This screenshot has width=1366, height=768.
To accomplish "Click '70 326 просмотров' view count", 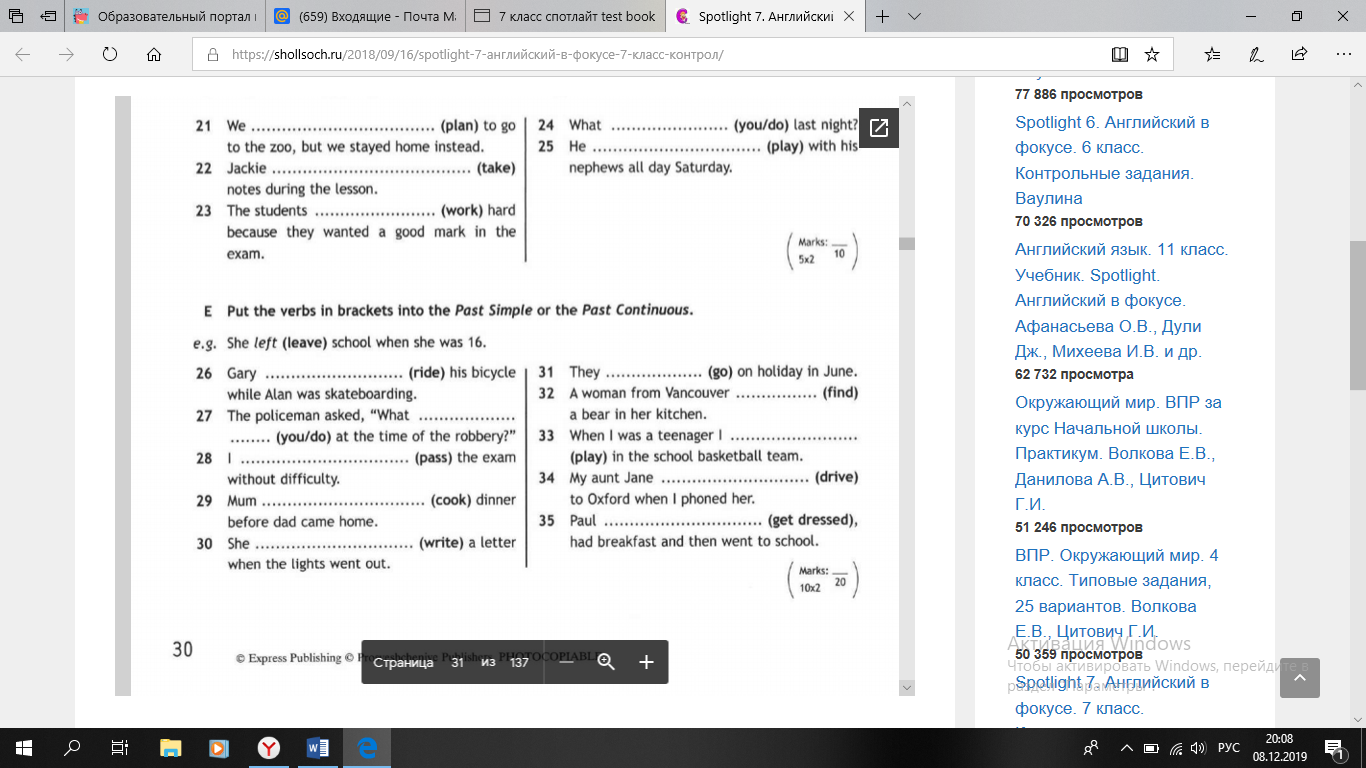I will tap(1078, 221).
